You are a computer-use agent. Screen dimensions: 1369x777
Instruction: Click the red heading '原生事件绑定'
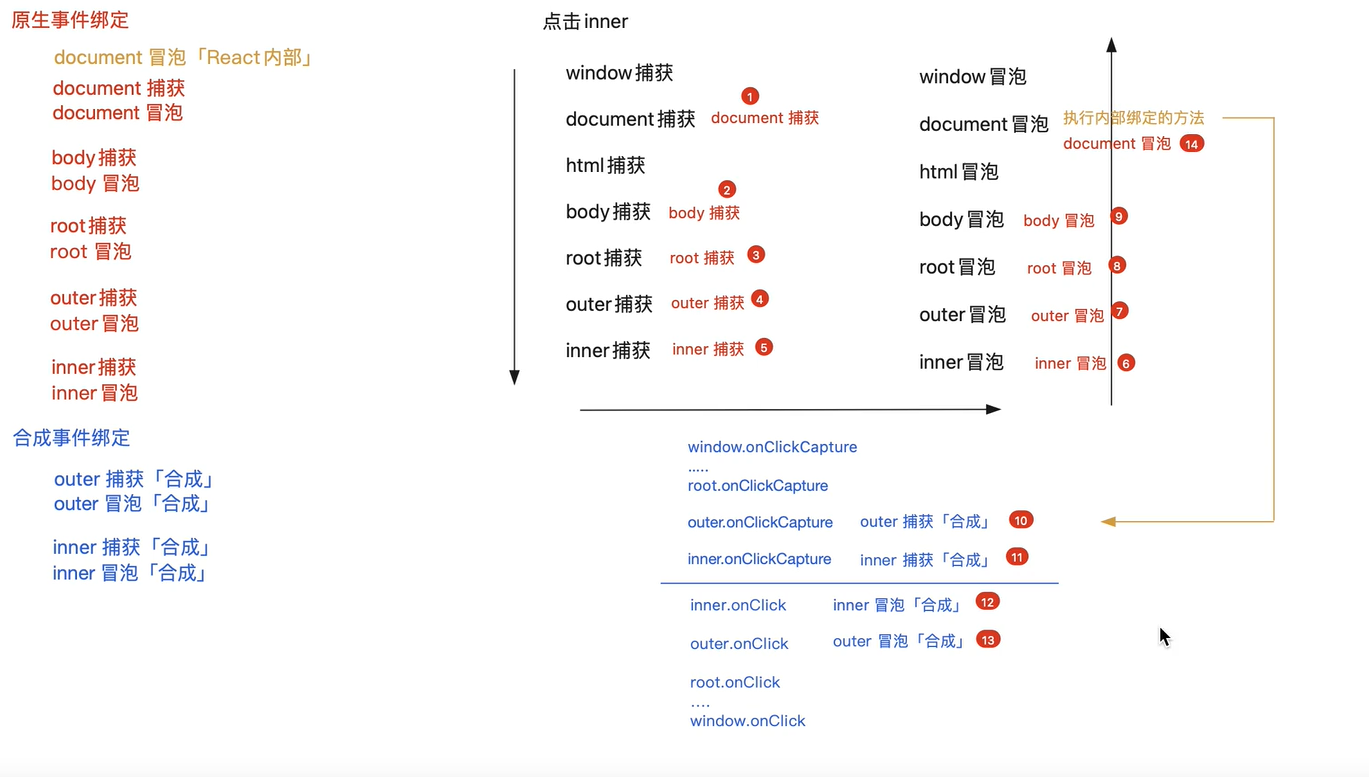click(x=70, y=20)
